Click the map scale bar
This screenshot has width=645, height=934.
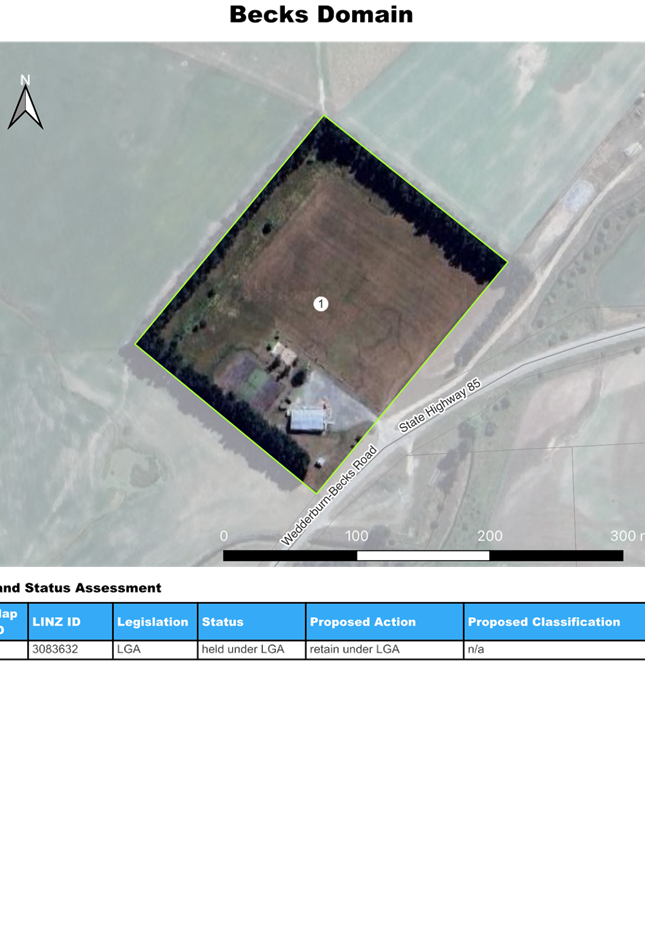[422, 555]
